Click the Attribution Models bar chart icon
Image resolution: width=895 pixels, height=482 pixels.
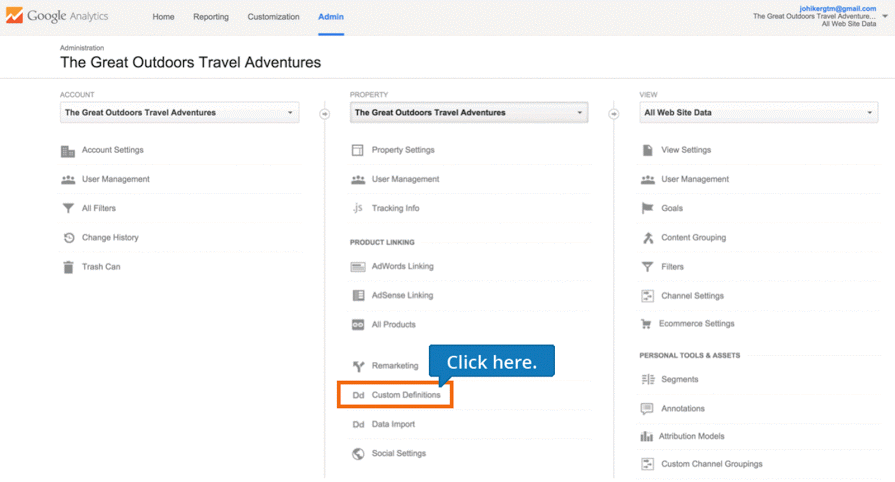click(x=646, y=436)
